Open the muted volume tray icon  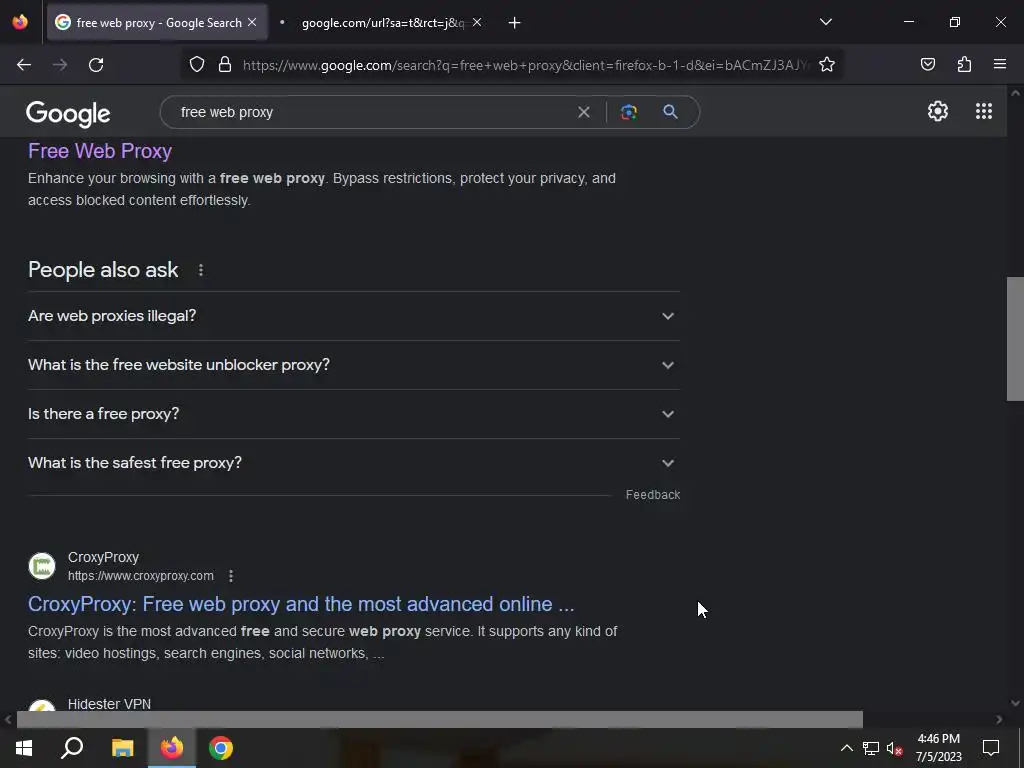tap(894, 748)
